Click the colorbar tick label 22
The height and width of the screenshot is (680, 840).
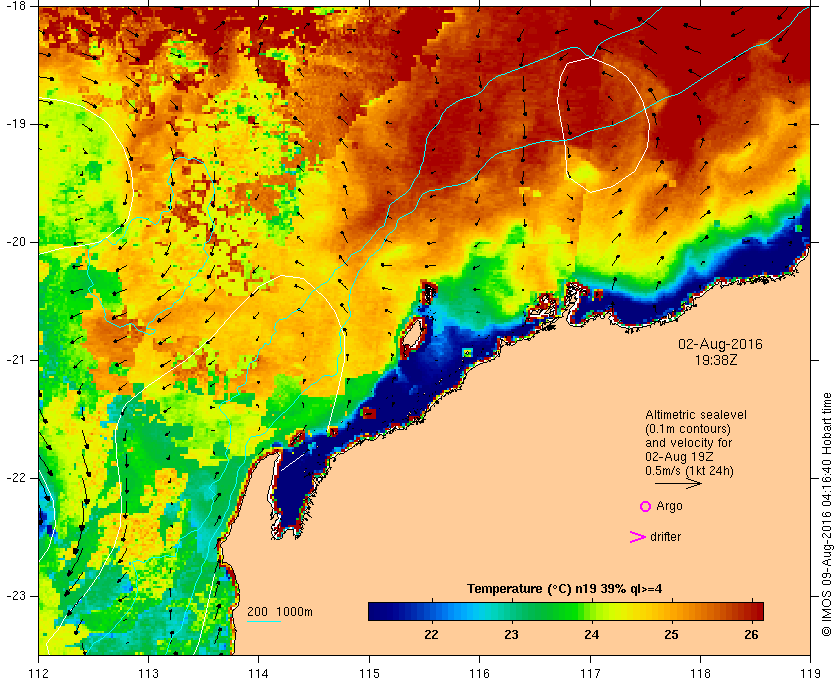click(x=431, y=635)
